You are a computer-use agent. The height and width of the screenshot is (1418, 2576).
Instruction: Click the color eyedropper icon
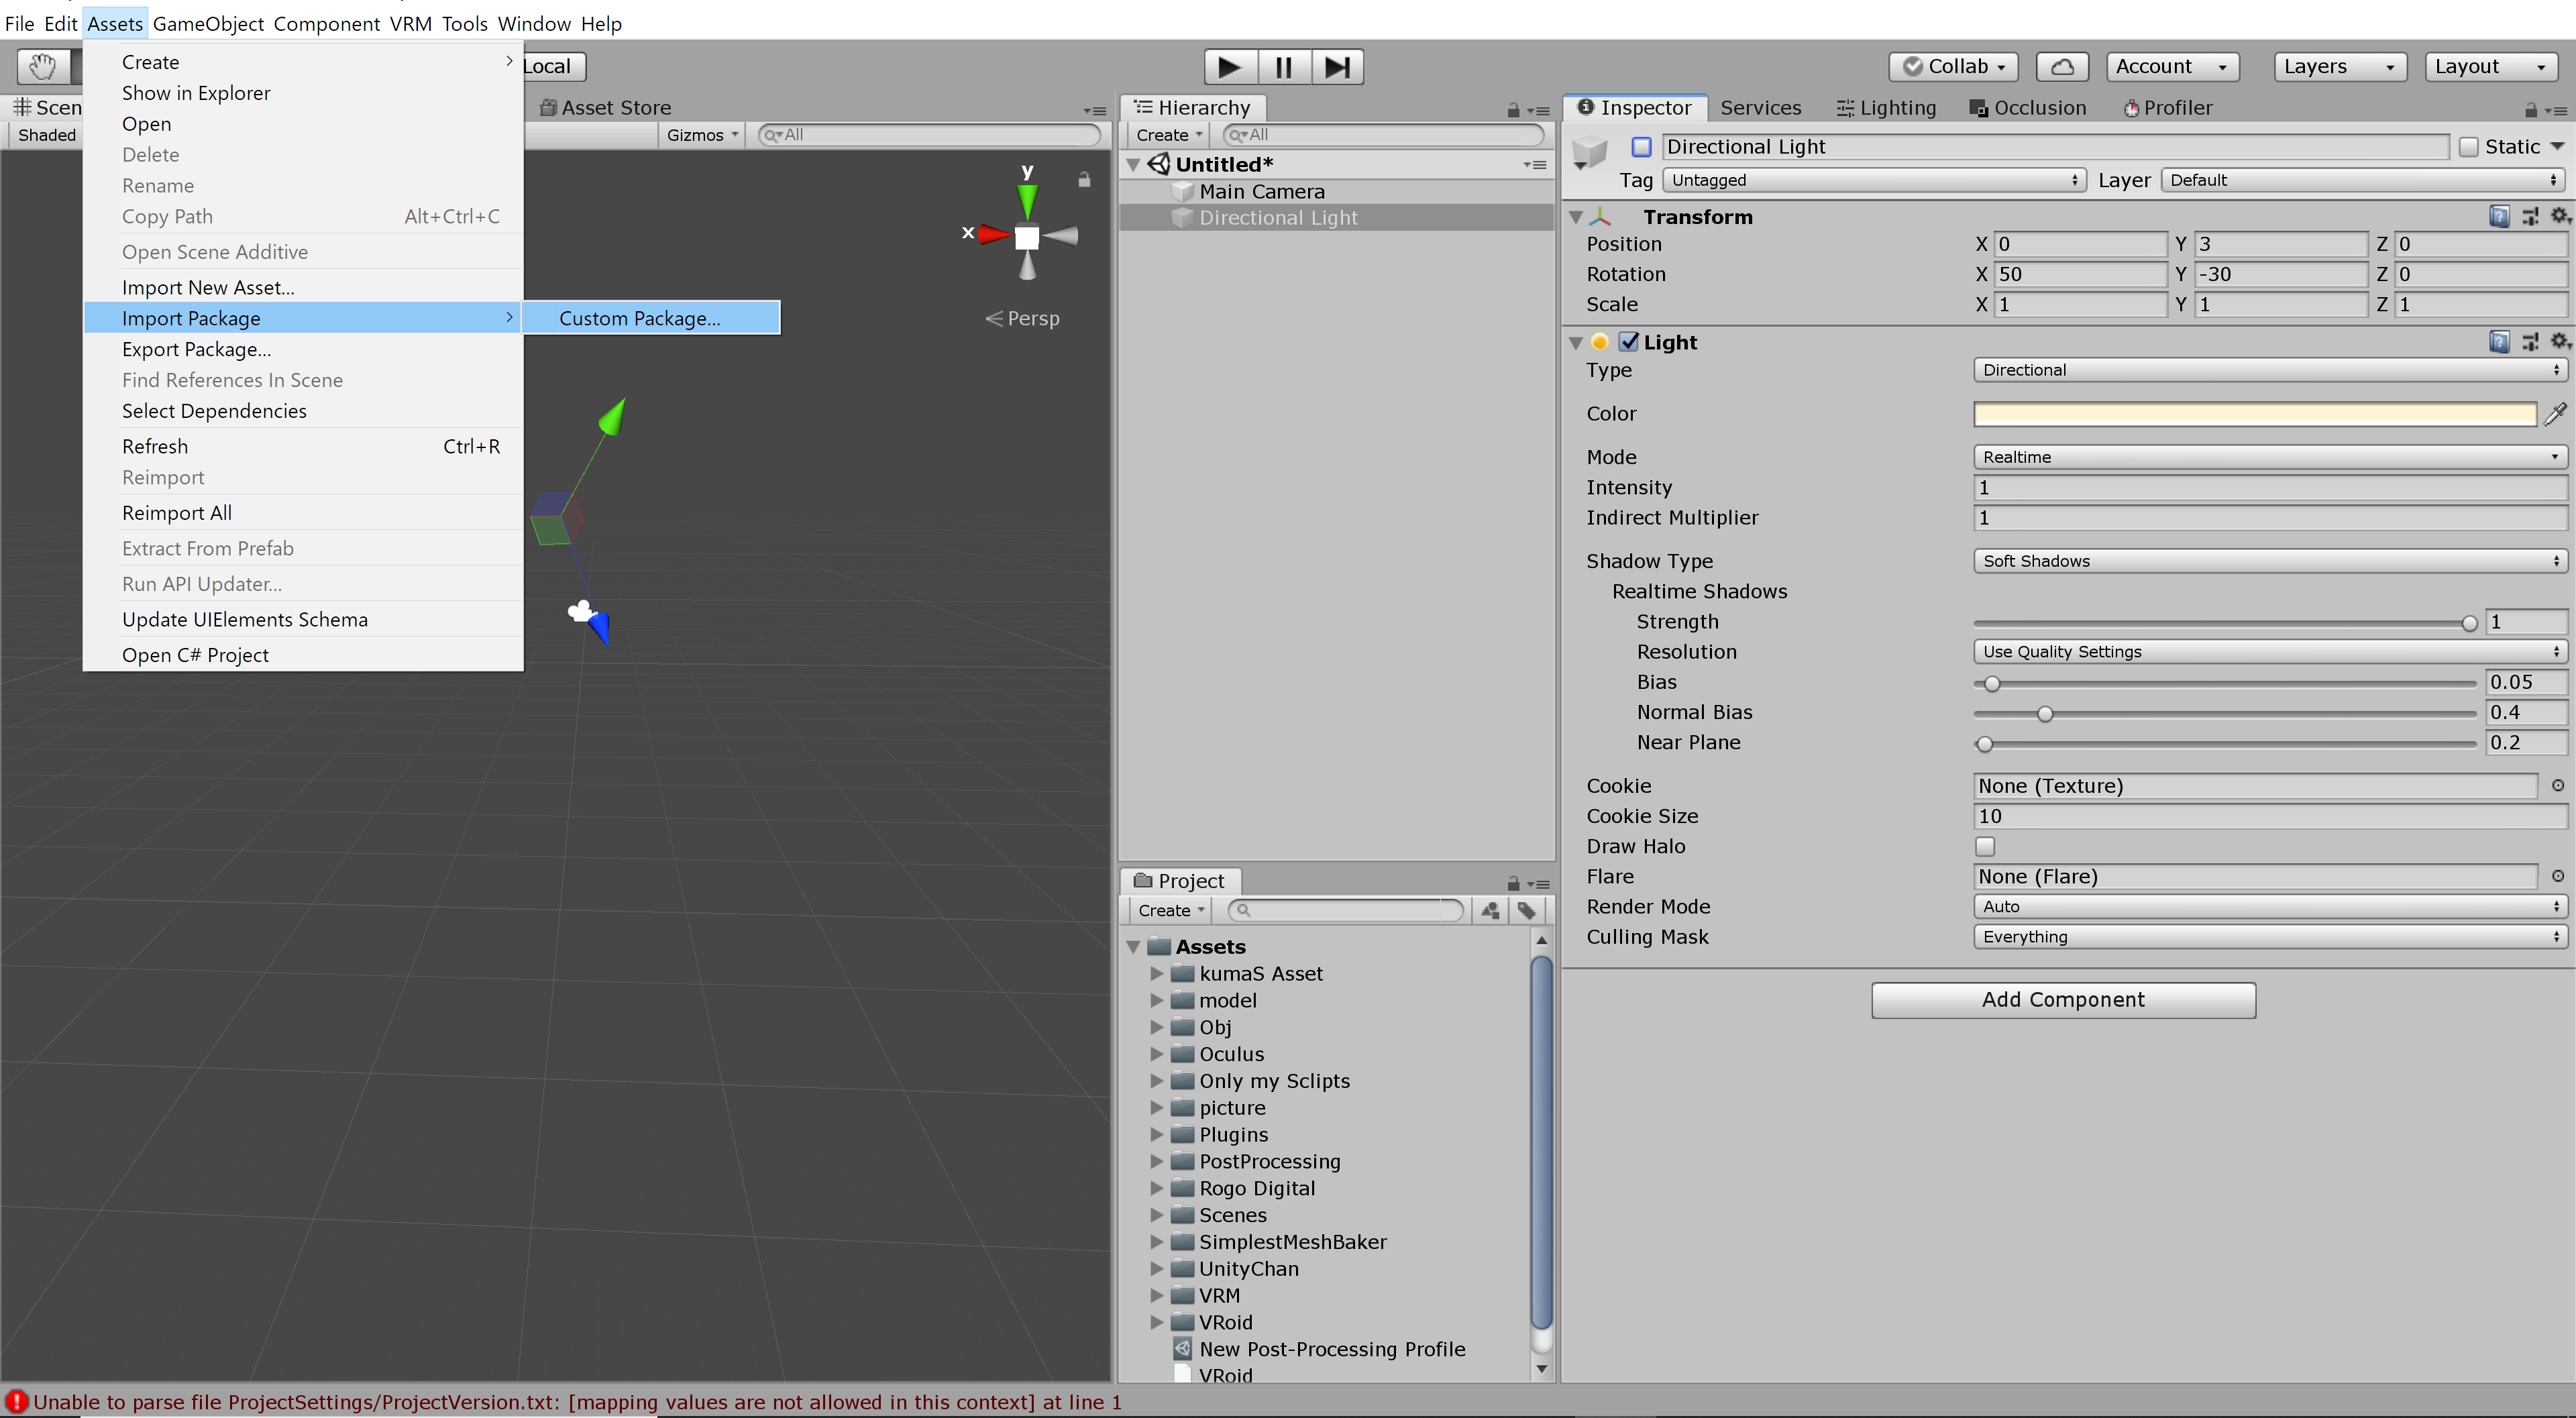tap(2555, 414)
